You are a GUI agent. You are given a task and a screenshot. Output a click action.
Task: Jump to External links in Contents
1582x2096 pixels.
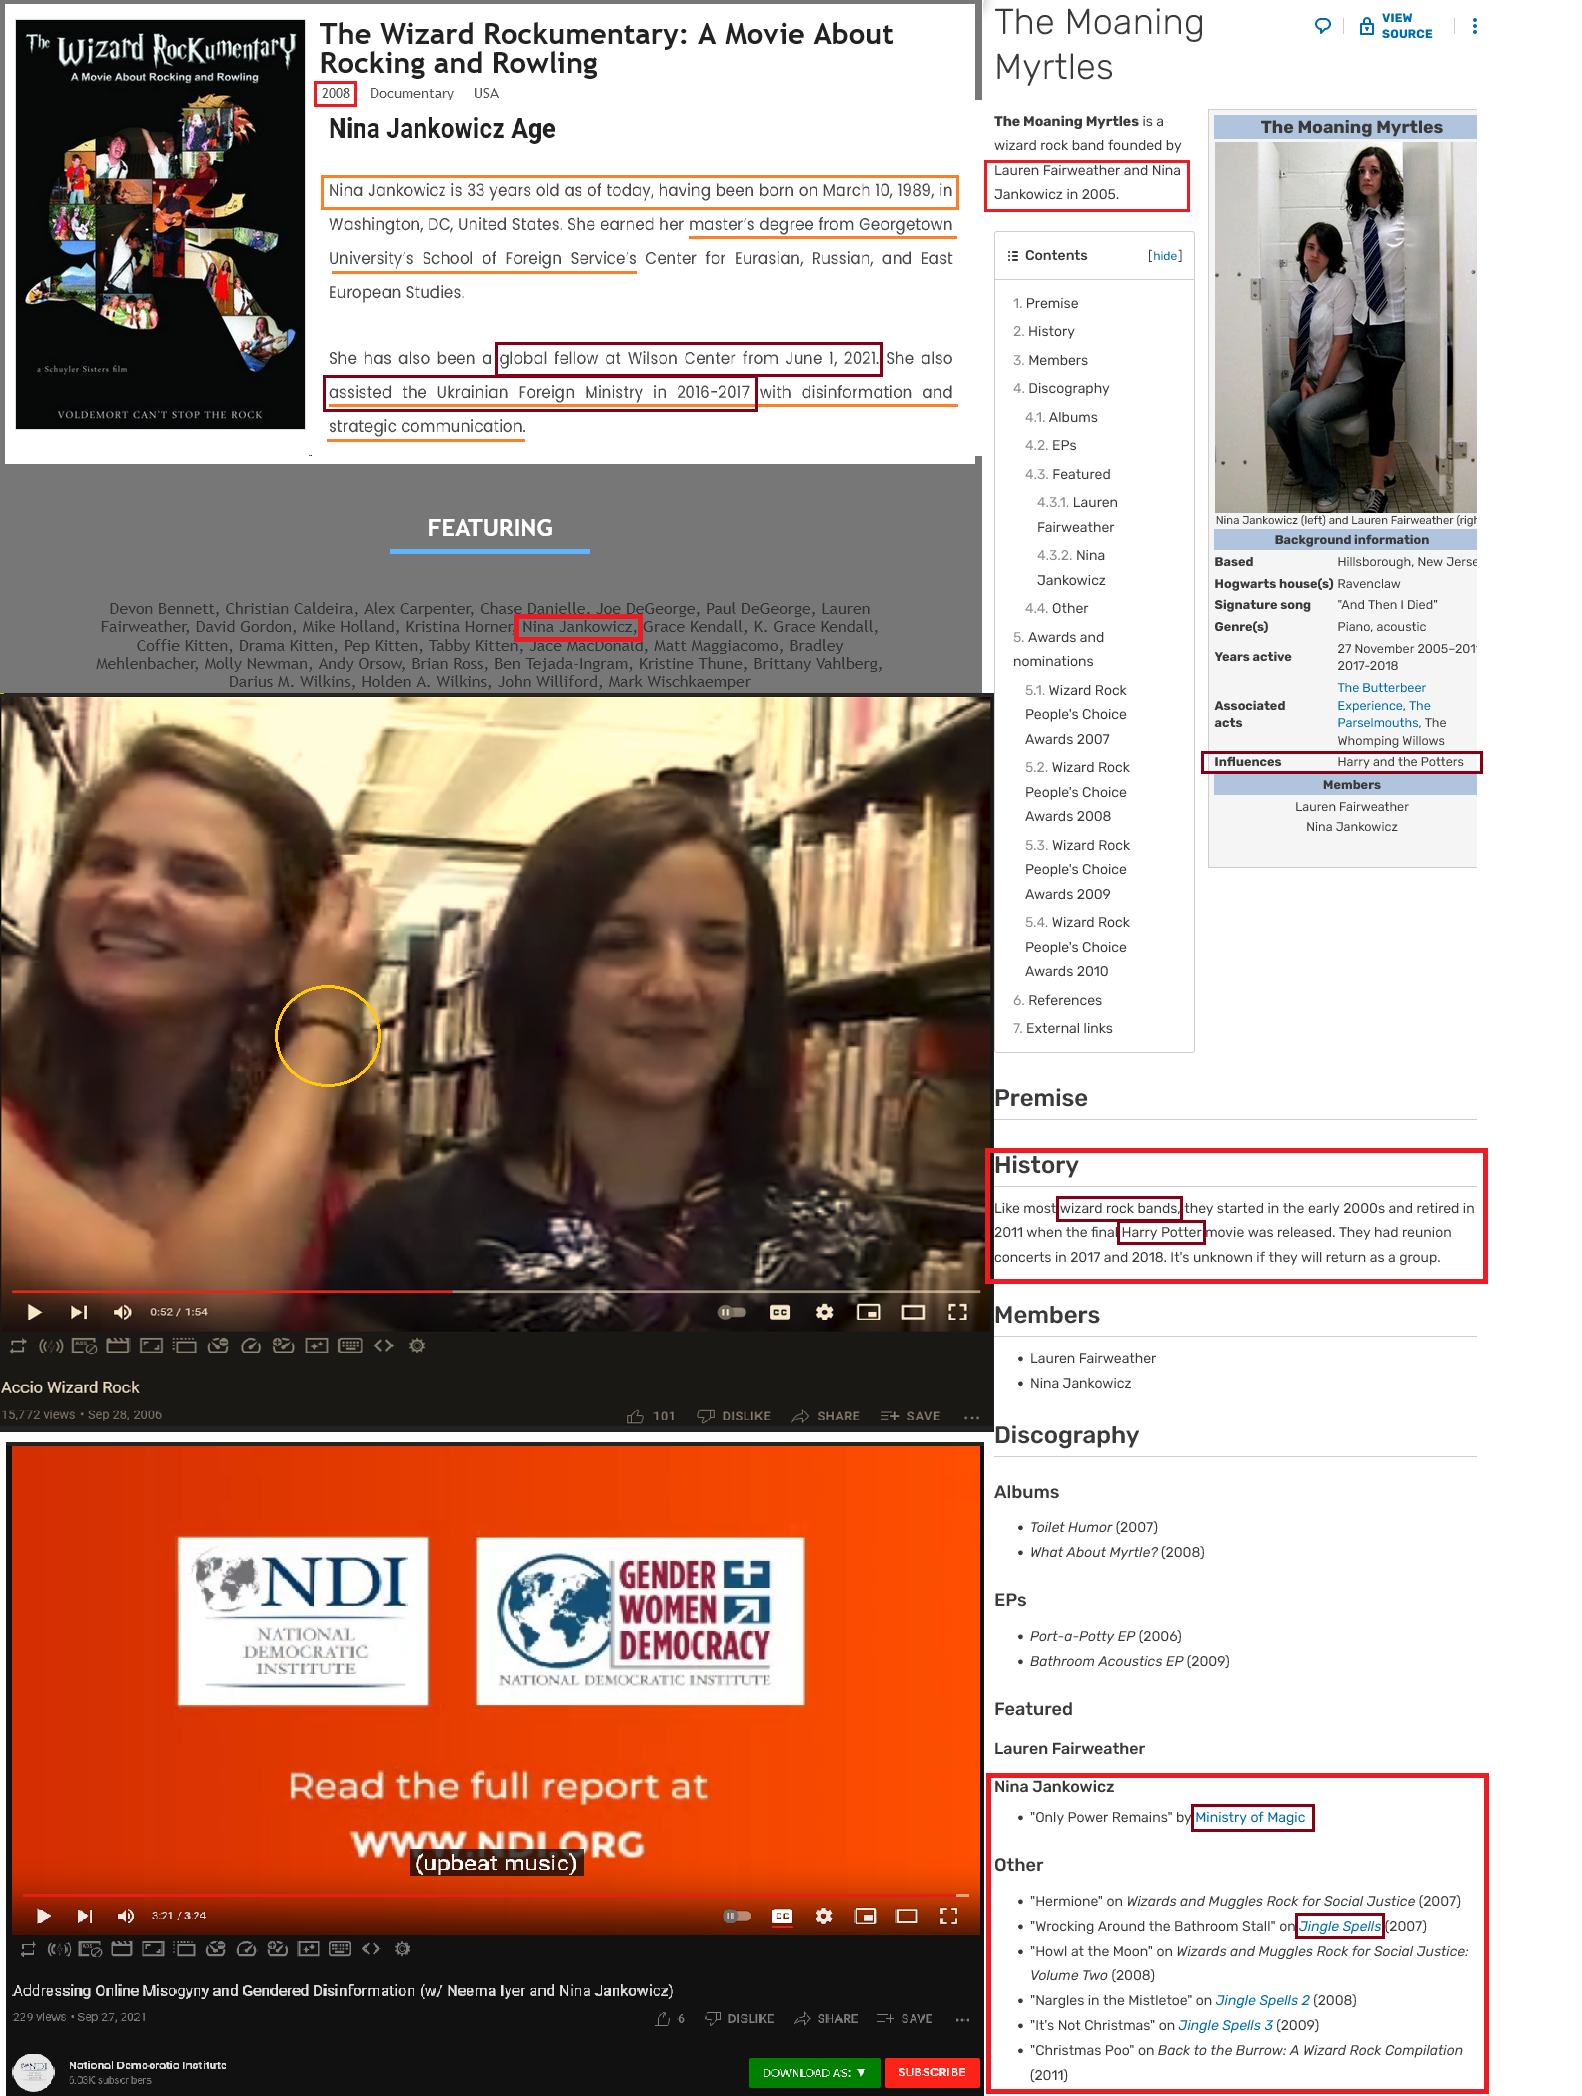[x=1062, y=1028]
